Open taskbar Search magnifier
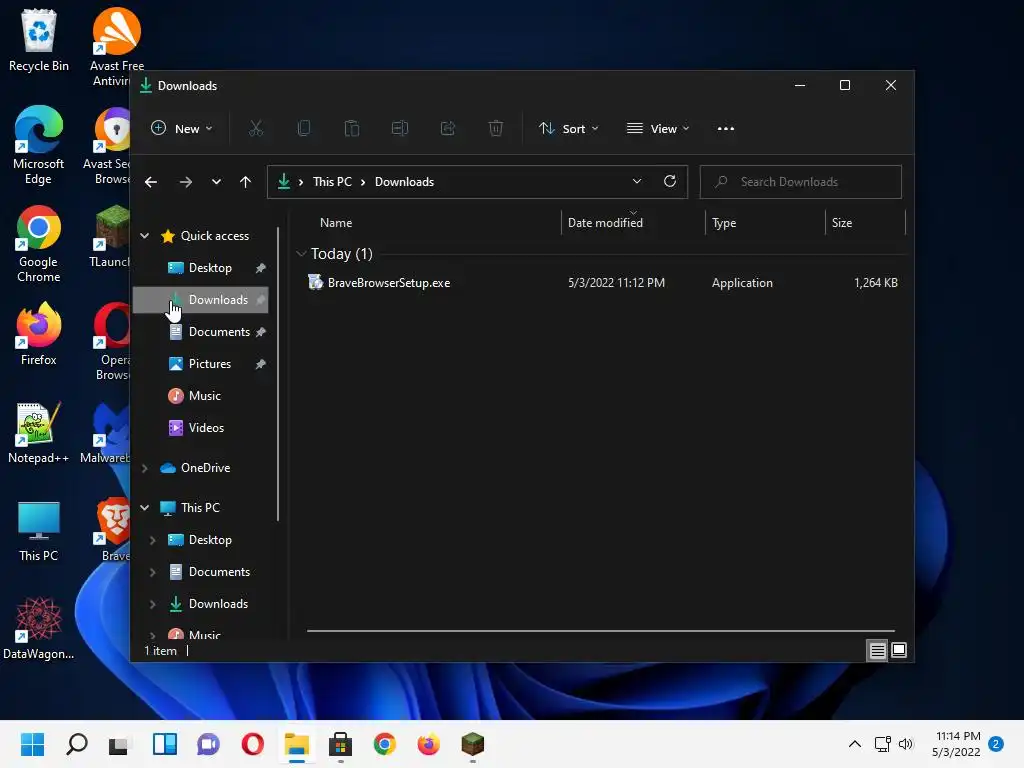 [77, 744]
